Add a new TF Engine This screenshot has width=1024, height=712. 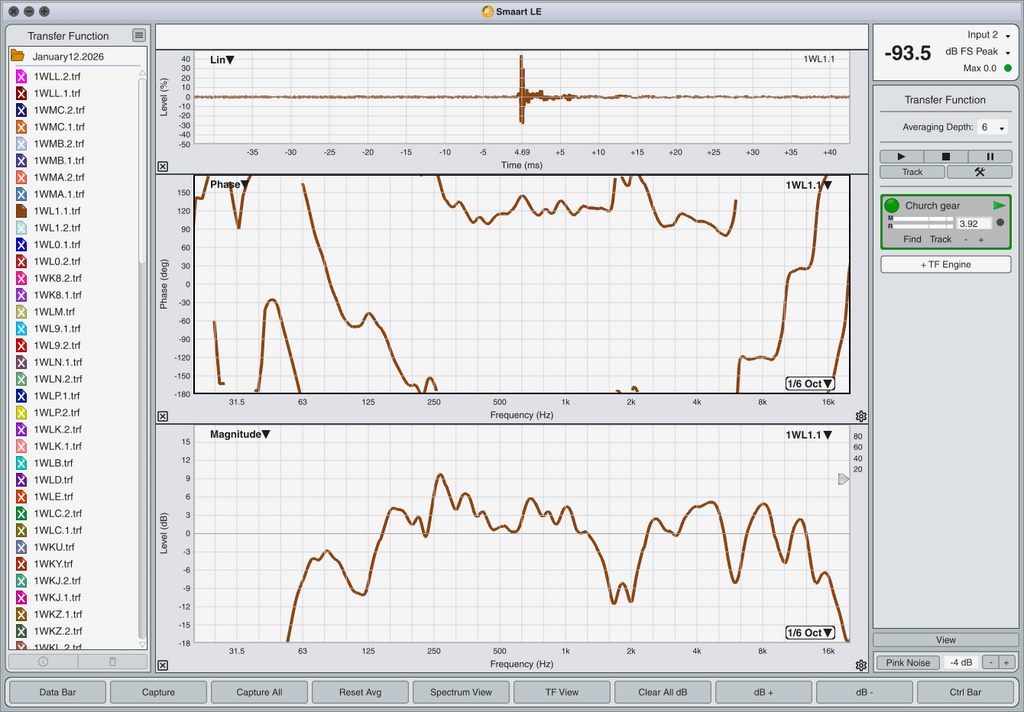click(x=945, y=264)
